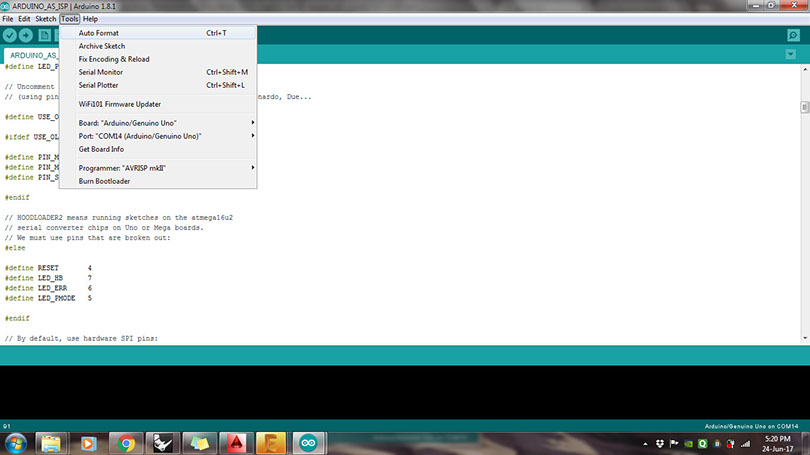Click Burn Bootloader
This screenshot has height=455, width=810.
coord(158,181)
